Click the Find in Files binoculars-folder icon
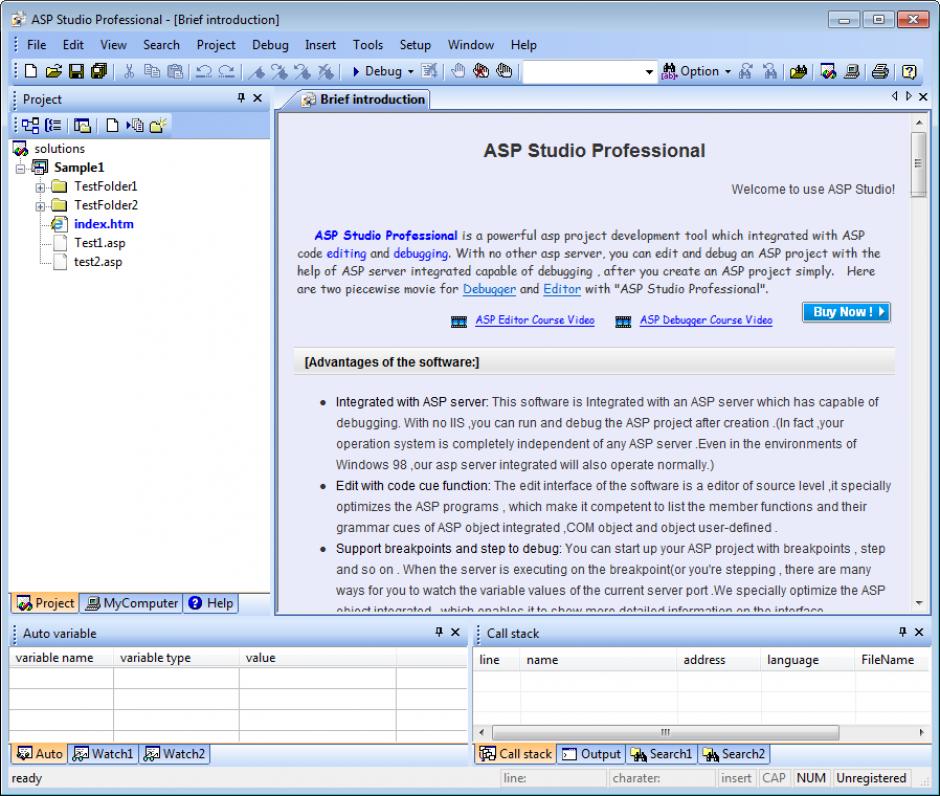 click(798, 71)
